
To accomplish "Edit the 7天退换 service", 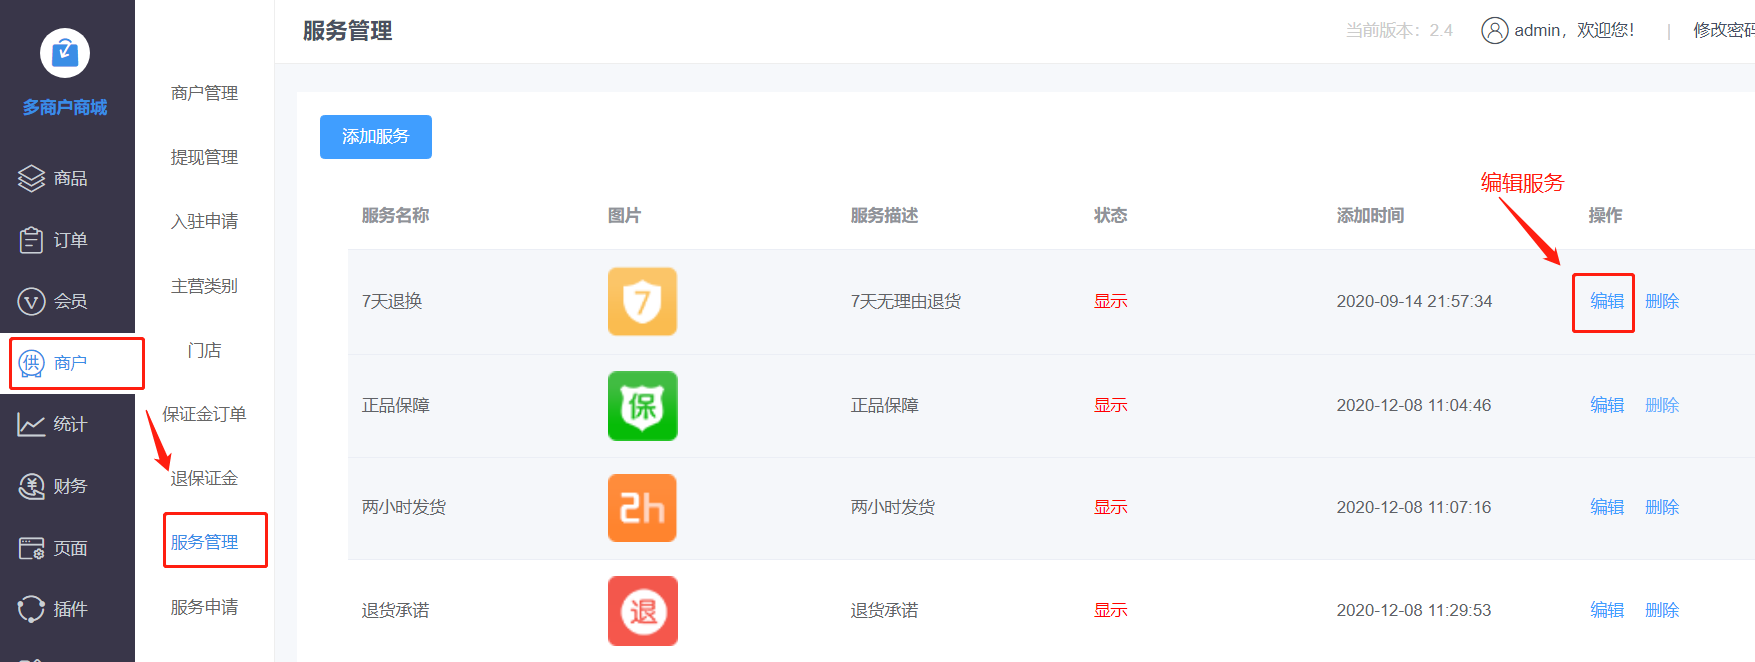I will pos(1607,301).
